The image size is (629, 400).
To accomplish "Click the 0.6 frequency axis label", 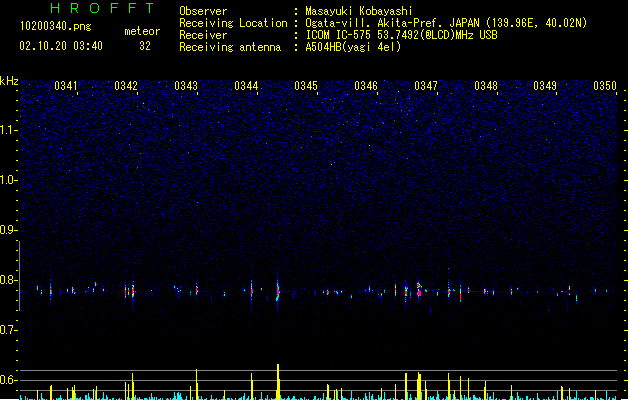I will (8, 380).
